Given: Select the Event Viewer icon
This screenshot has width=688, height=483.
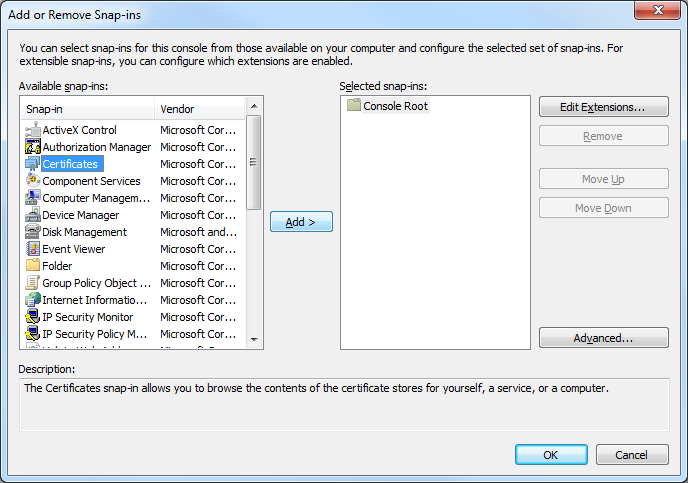Looking at the screenshot, I should point(33,249).
